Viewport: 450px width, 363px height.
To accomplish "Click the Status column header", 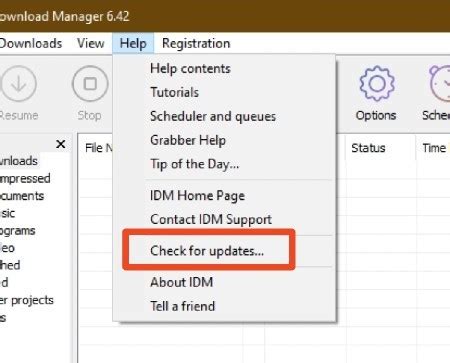I will coord(368,148).
